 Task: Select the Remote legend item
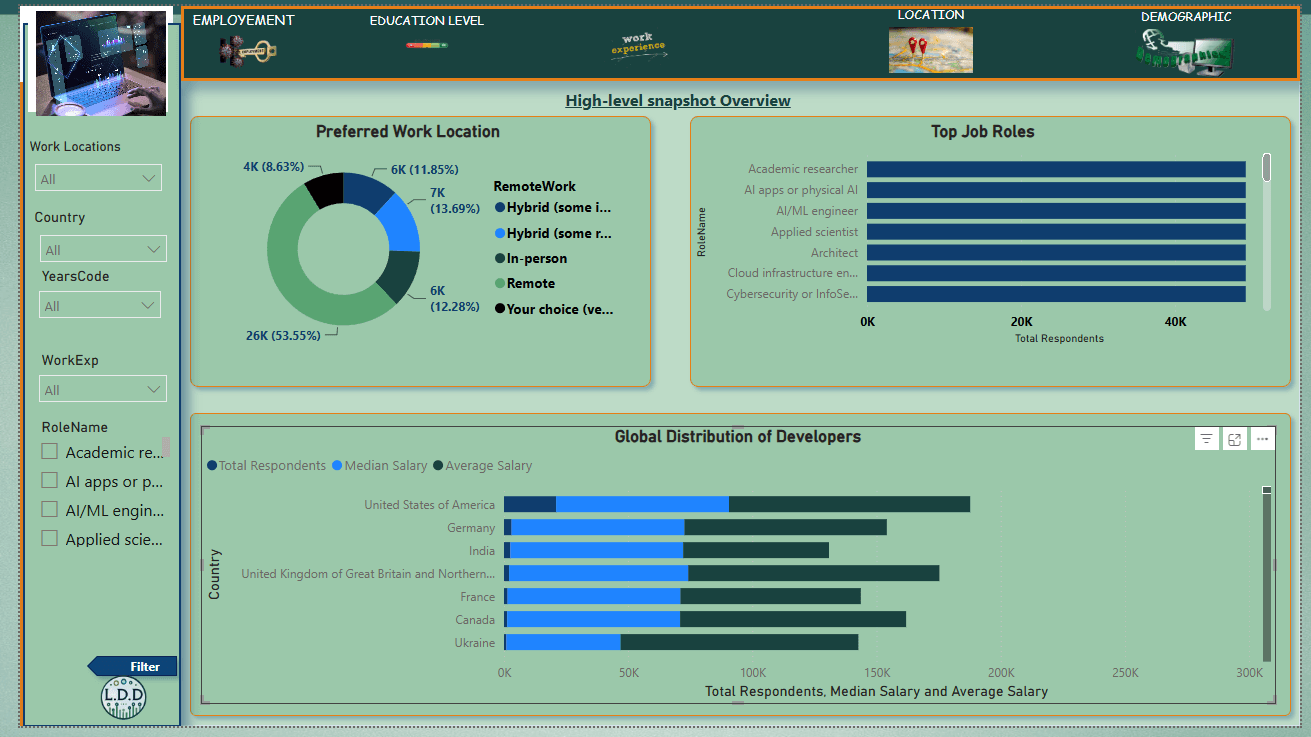(524, 283)
